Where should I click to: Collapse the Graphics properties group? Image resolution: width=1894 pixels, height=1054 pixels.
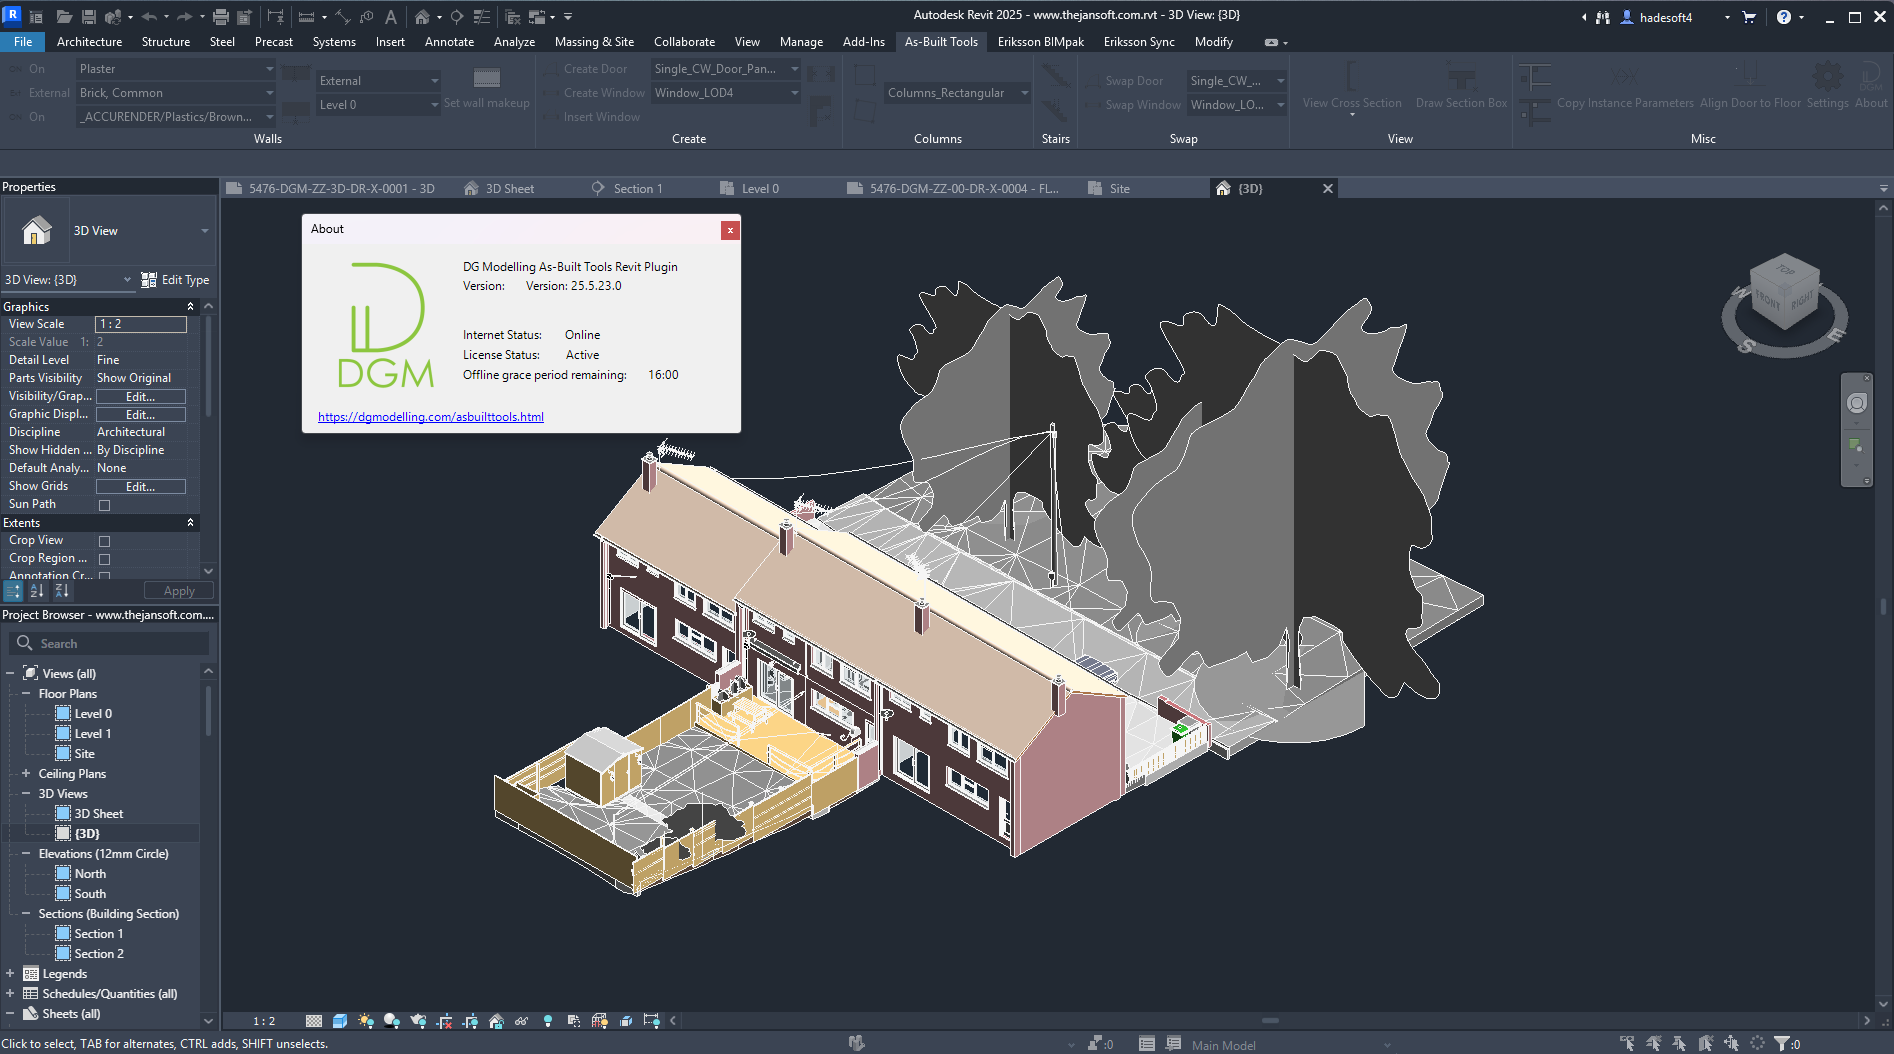coord(190,307)
